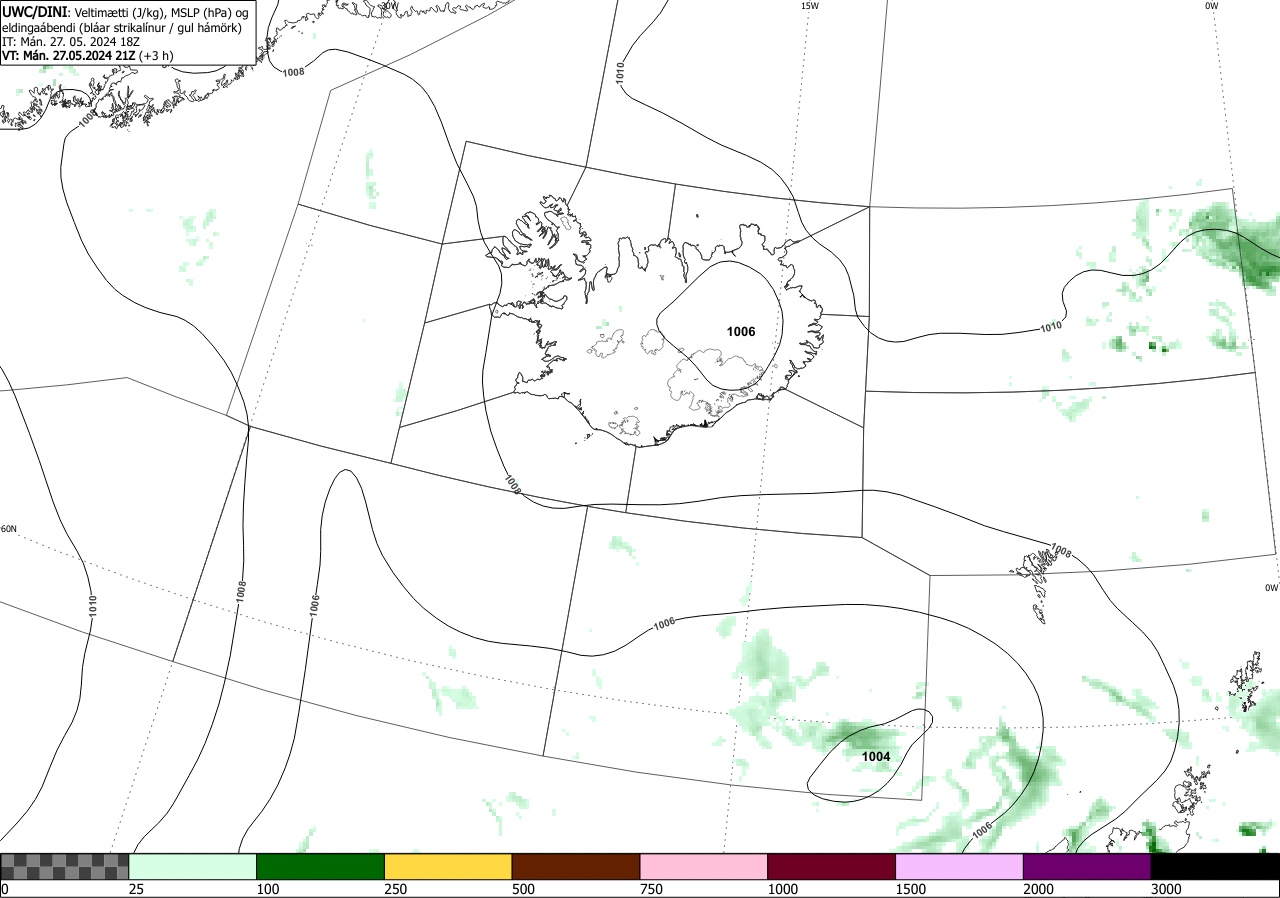Click the '60N' latitude label

[x=8, y=529]
